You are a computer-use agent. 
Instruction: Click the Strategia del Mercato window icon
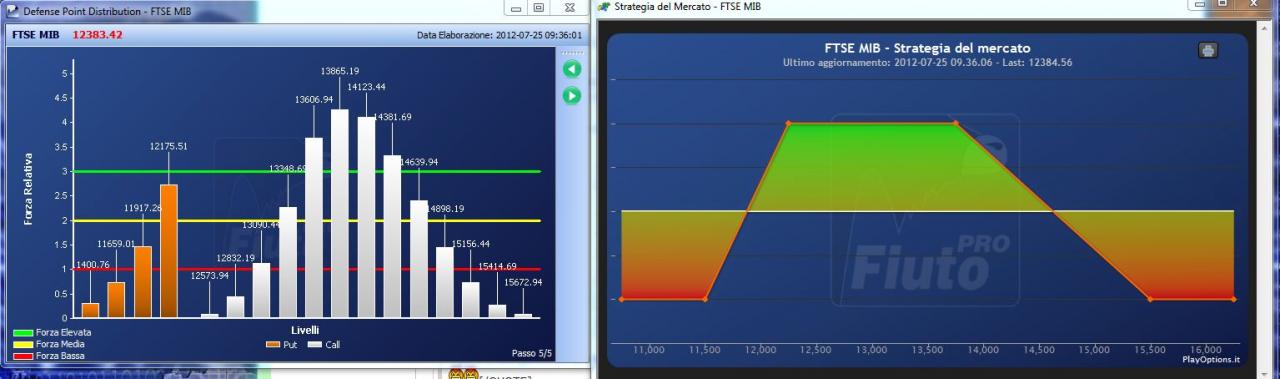[x=604, y=7]
